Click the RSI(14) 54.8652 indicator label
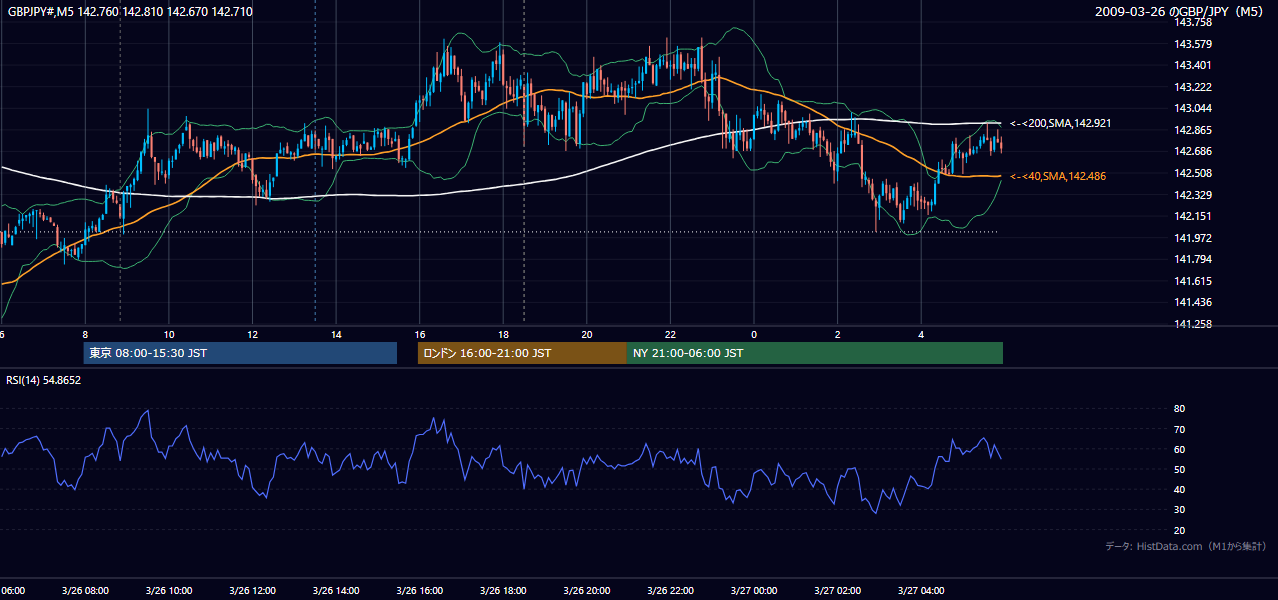This screenshot has width=1278, height=600. pyautogui.click(x=44, y=380)
